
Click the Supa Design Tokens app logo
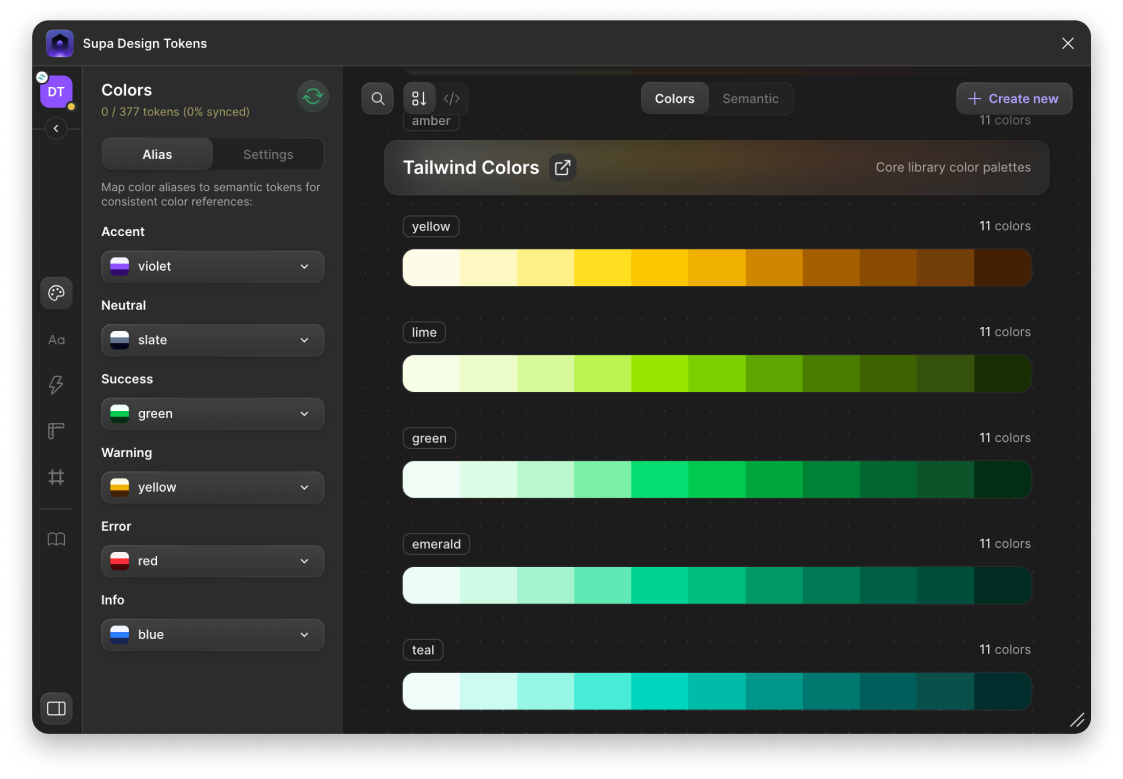pyautogui.click(x=59, y=44)
